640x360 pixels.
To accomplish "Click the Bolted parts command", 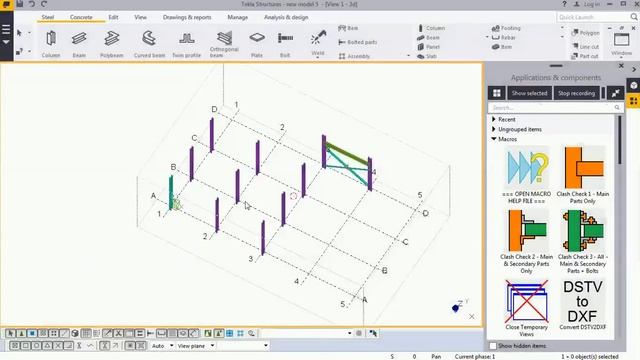I will 358,42.
